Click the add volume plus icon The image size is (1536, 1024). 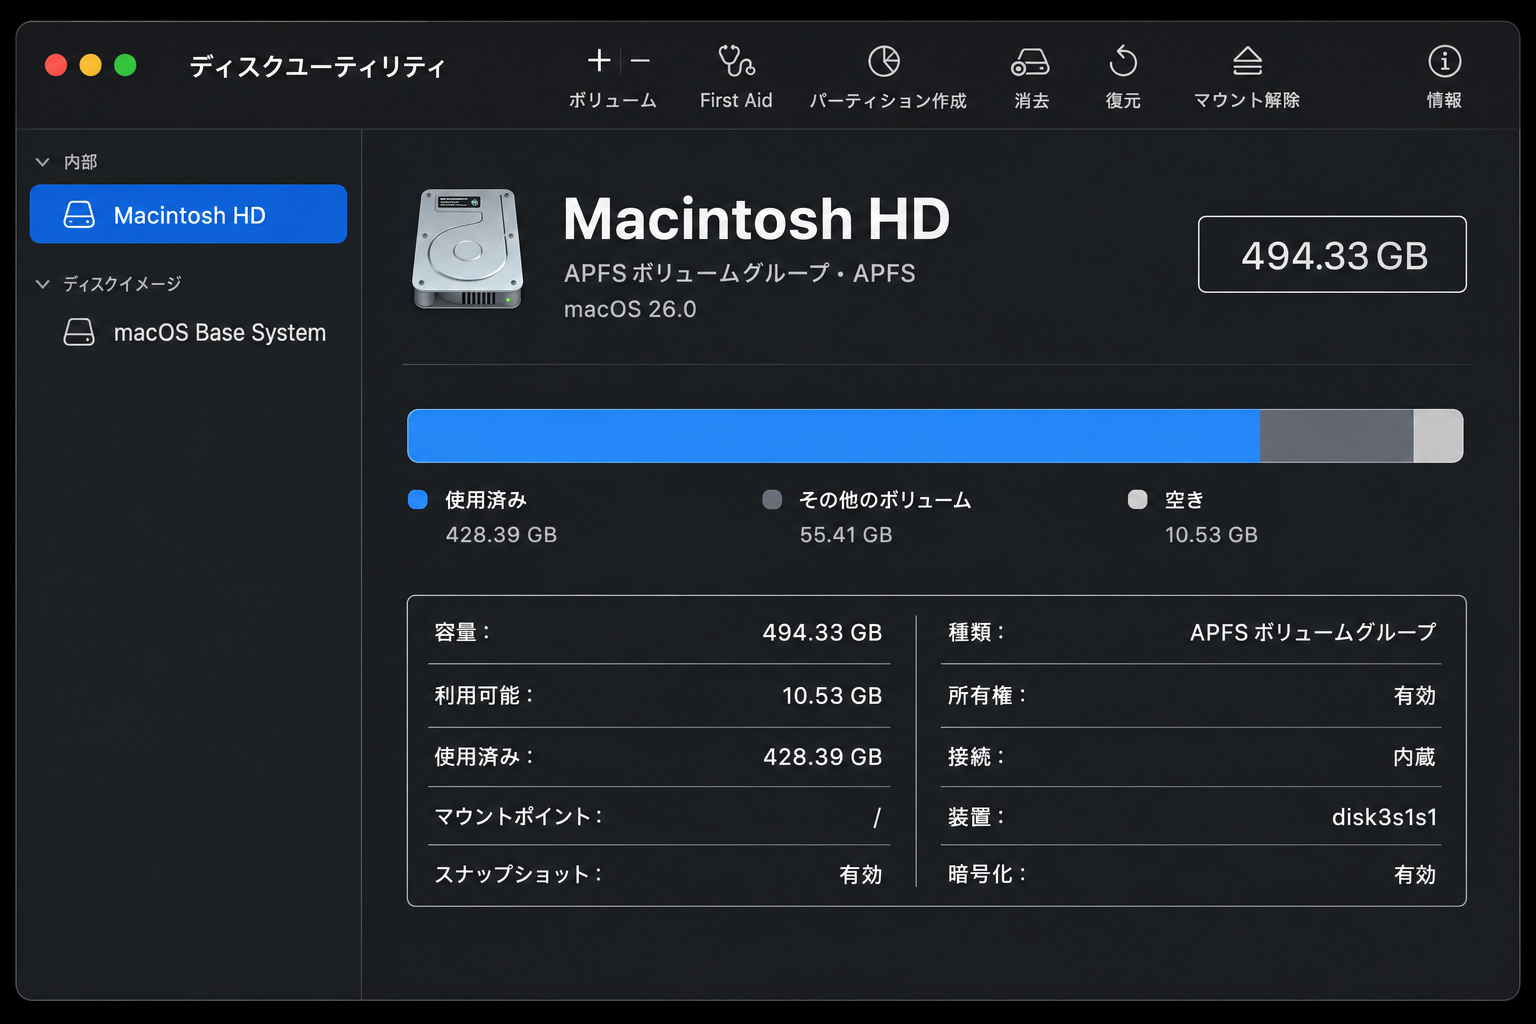tap(599, 61)
